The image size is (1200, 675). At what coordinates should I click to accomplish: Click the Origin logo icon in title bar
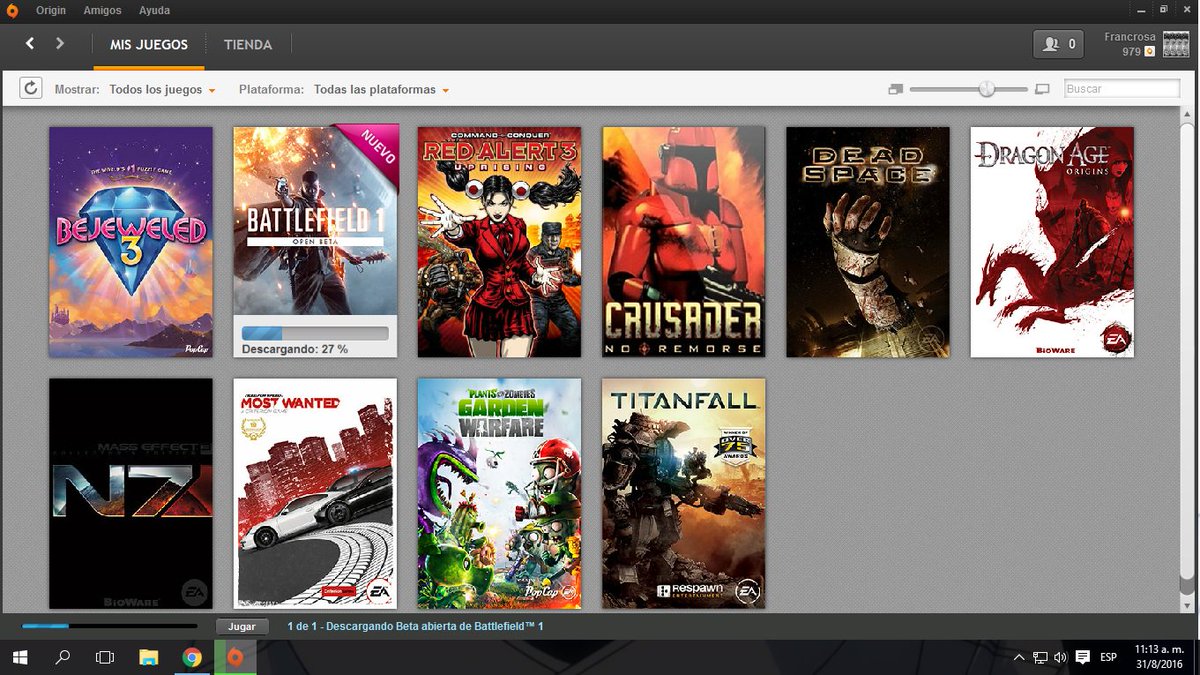coord(11,11)
